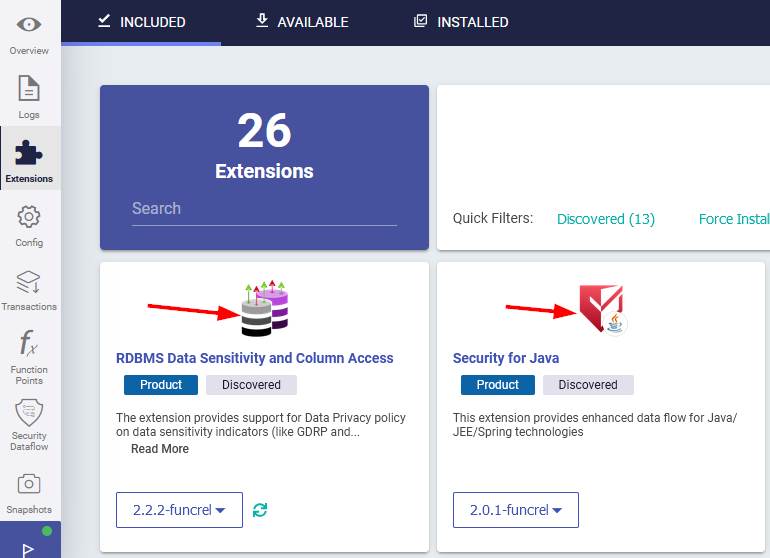Switch to the Installed tab
770x558 pixels.
tap(461, 22)
